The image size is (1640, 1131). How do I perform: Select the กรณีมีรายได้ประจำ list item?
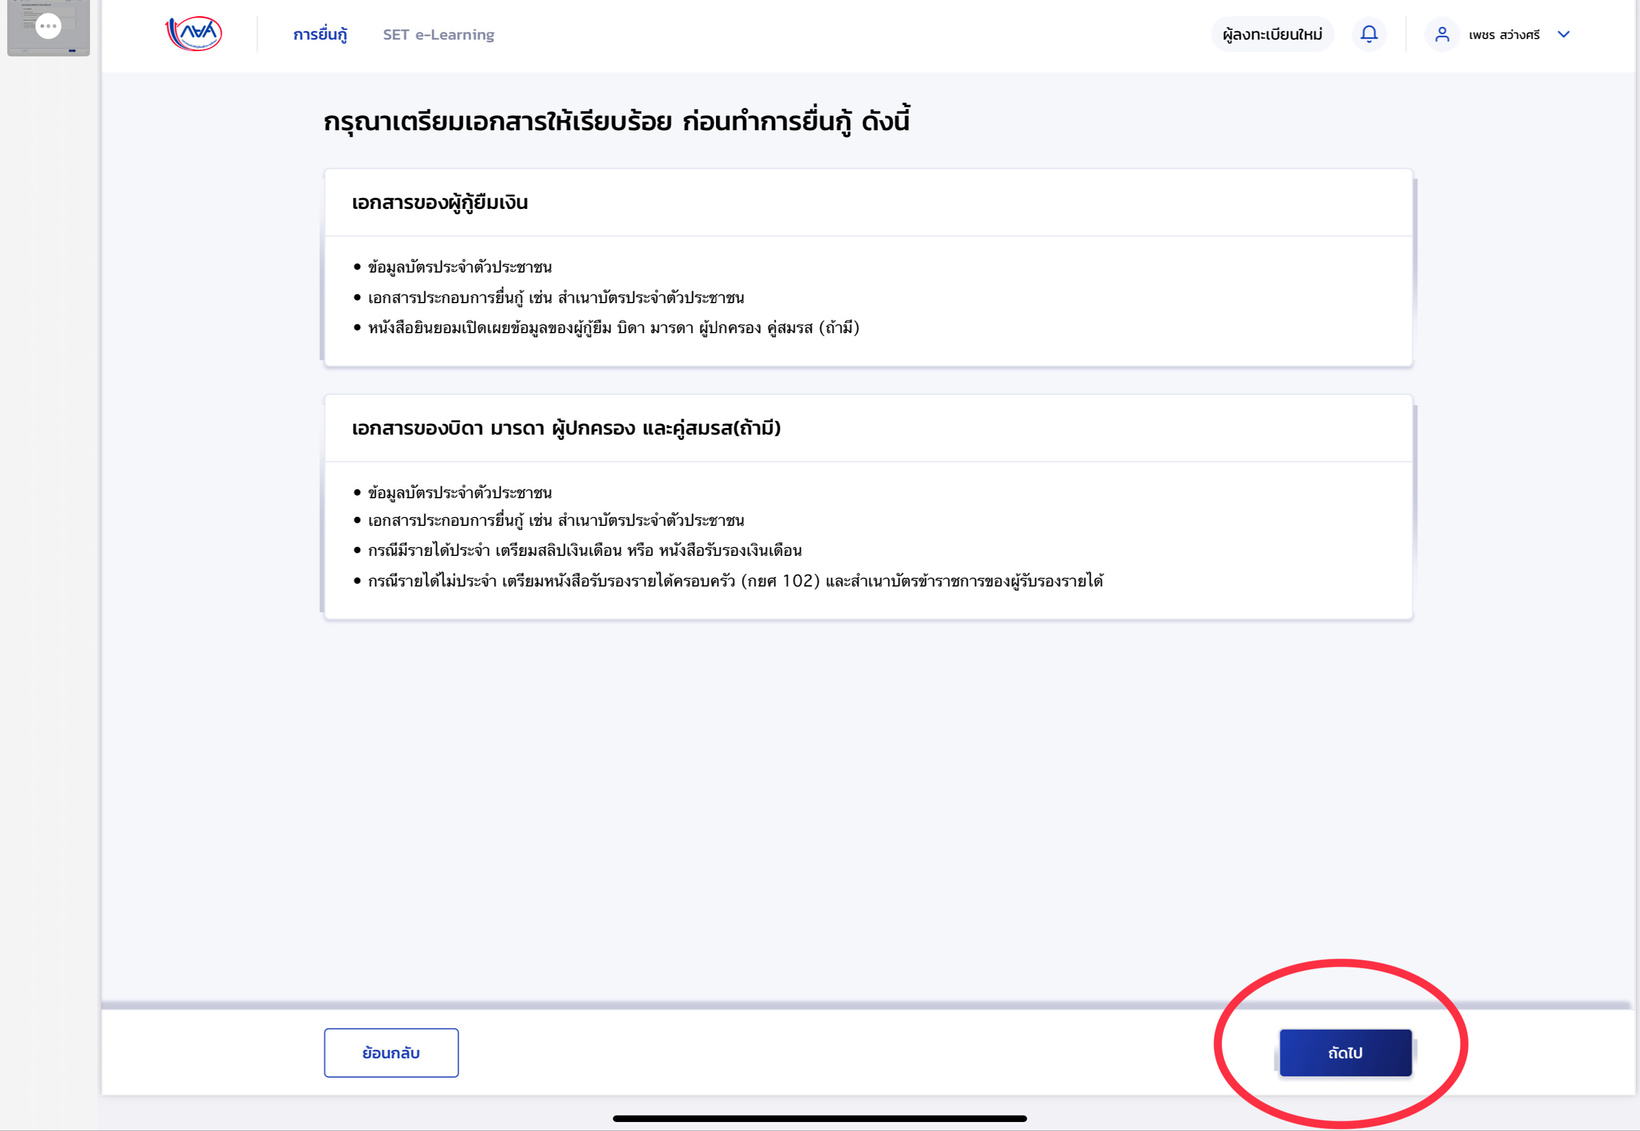click(x=584, y=551)
